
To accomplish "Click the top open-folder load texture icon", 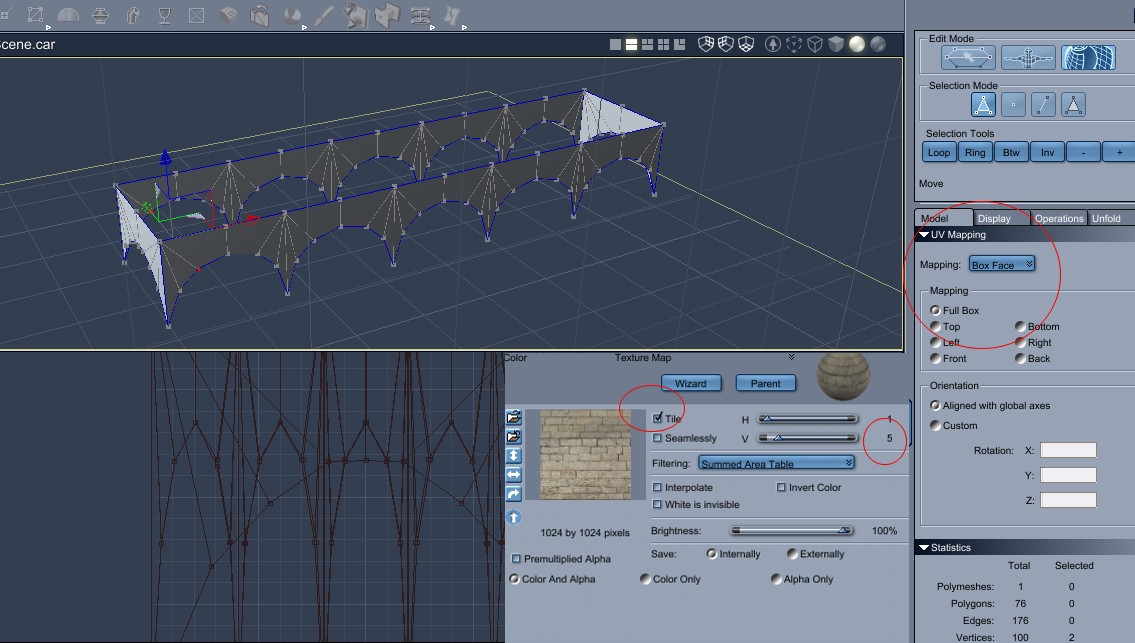I will [514, 418].
